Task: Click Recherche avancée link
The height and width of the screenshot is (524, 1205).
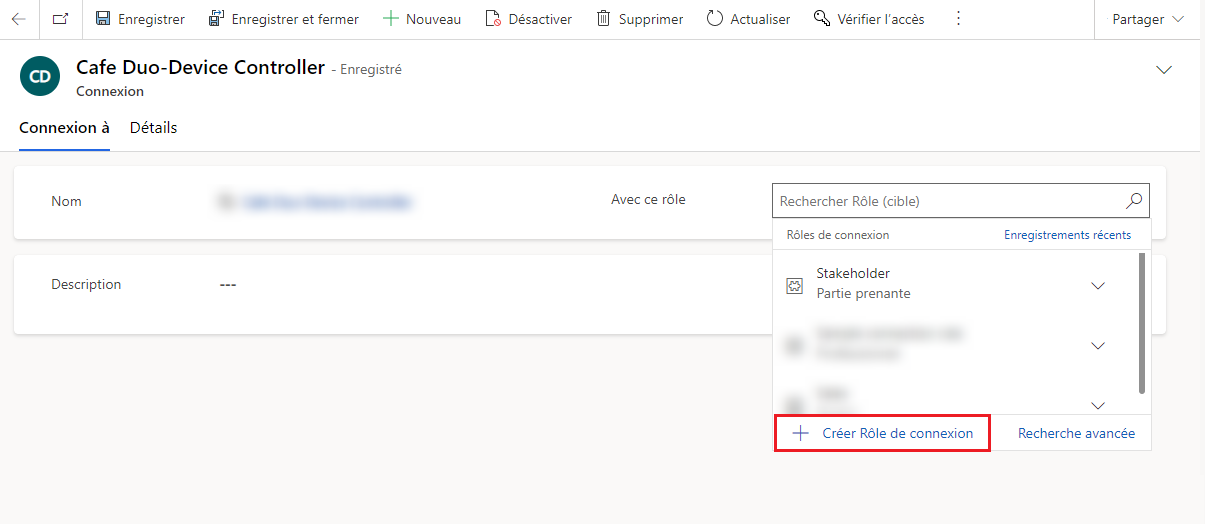Action: (1076, 433)
